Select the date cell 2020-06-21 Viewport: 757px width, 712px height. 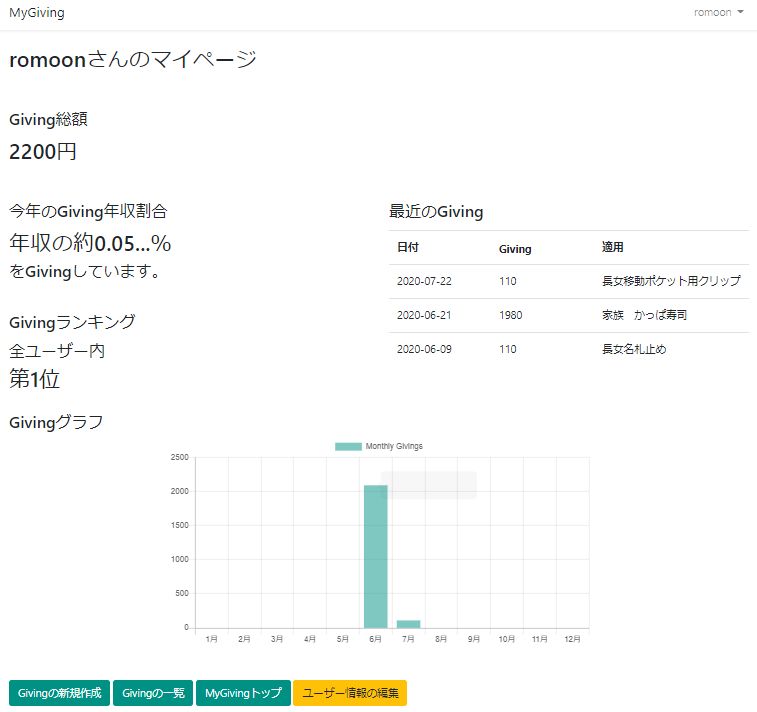click(x=424, y=315)
